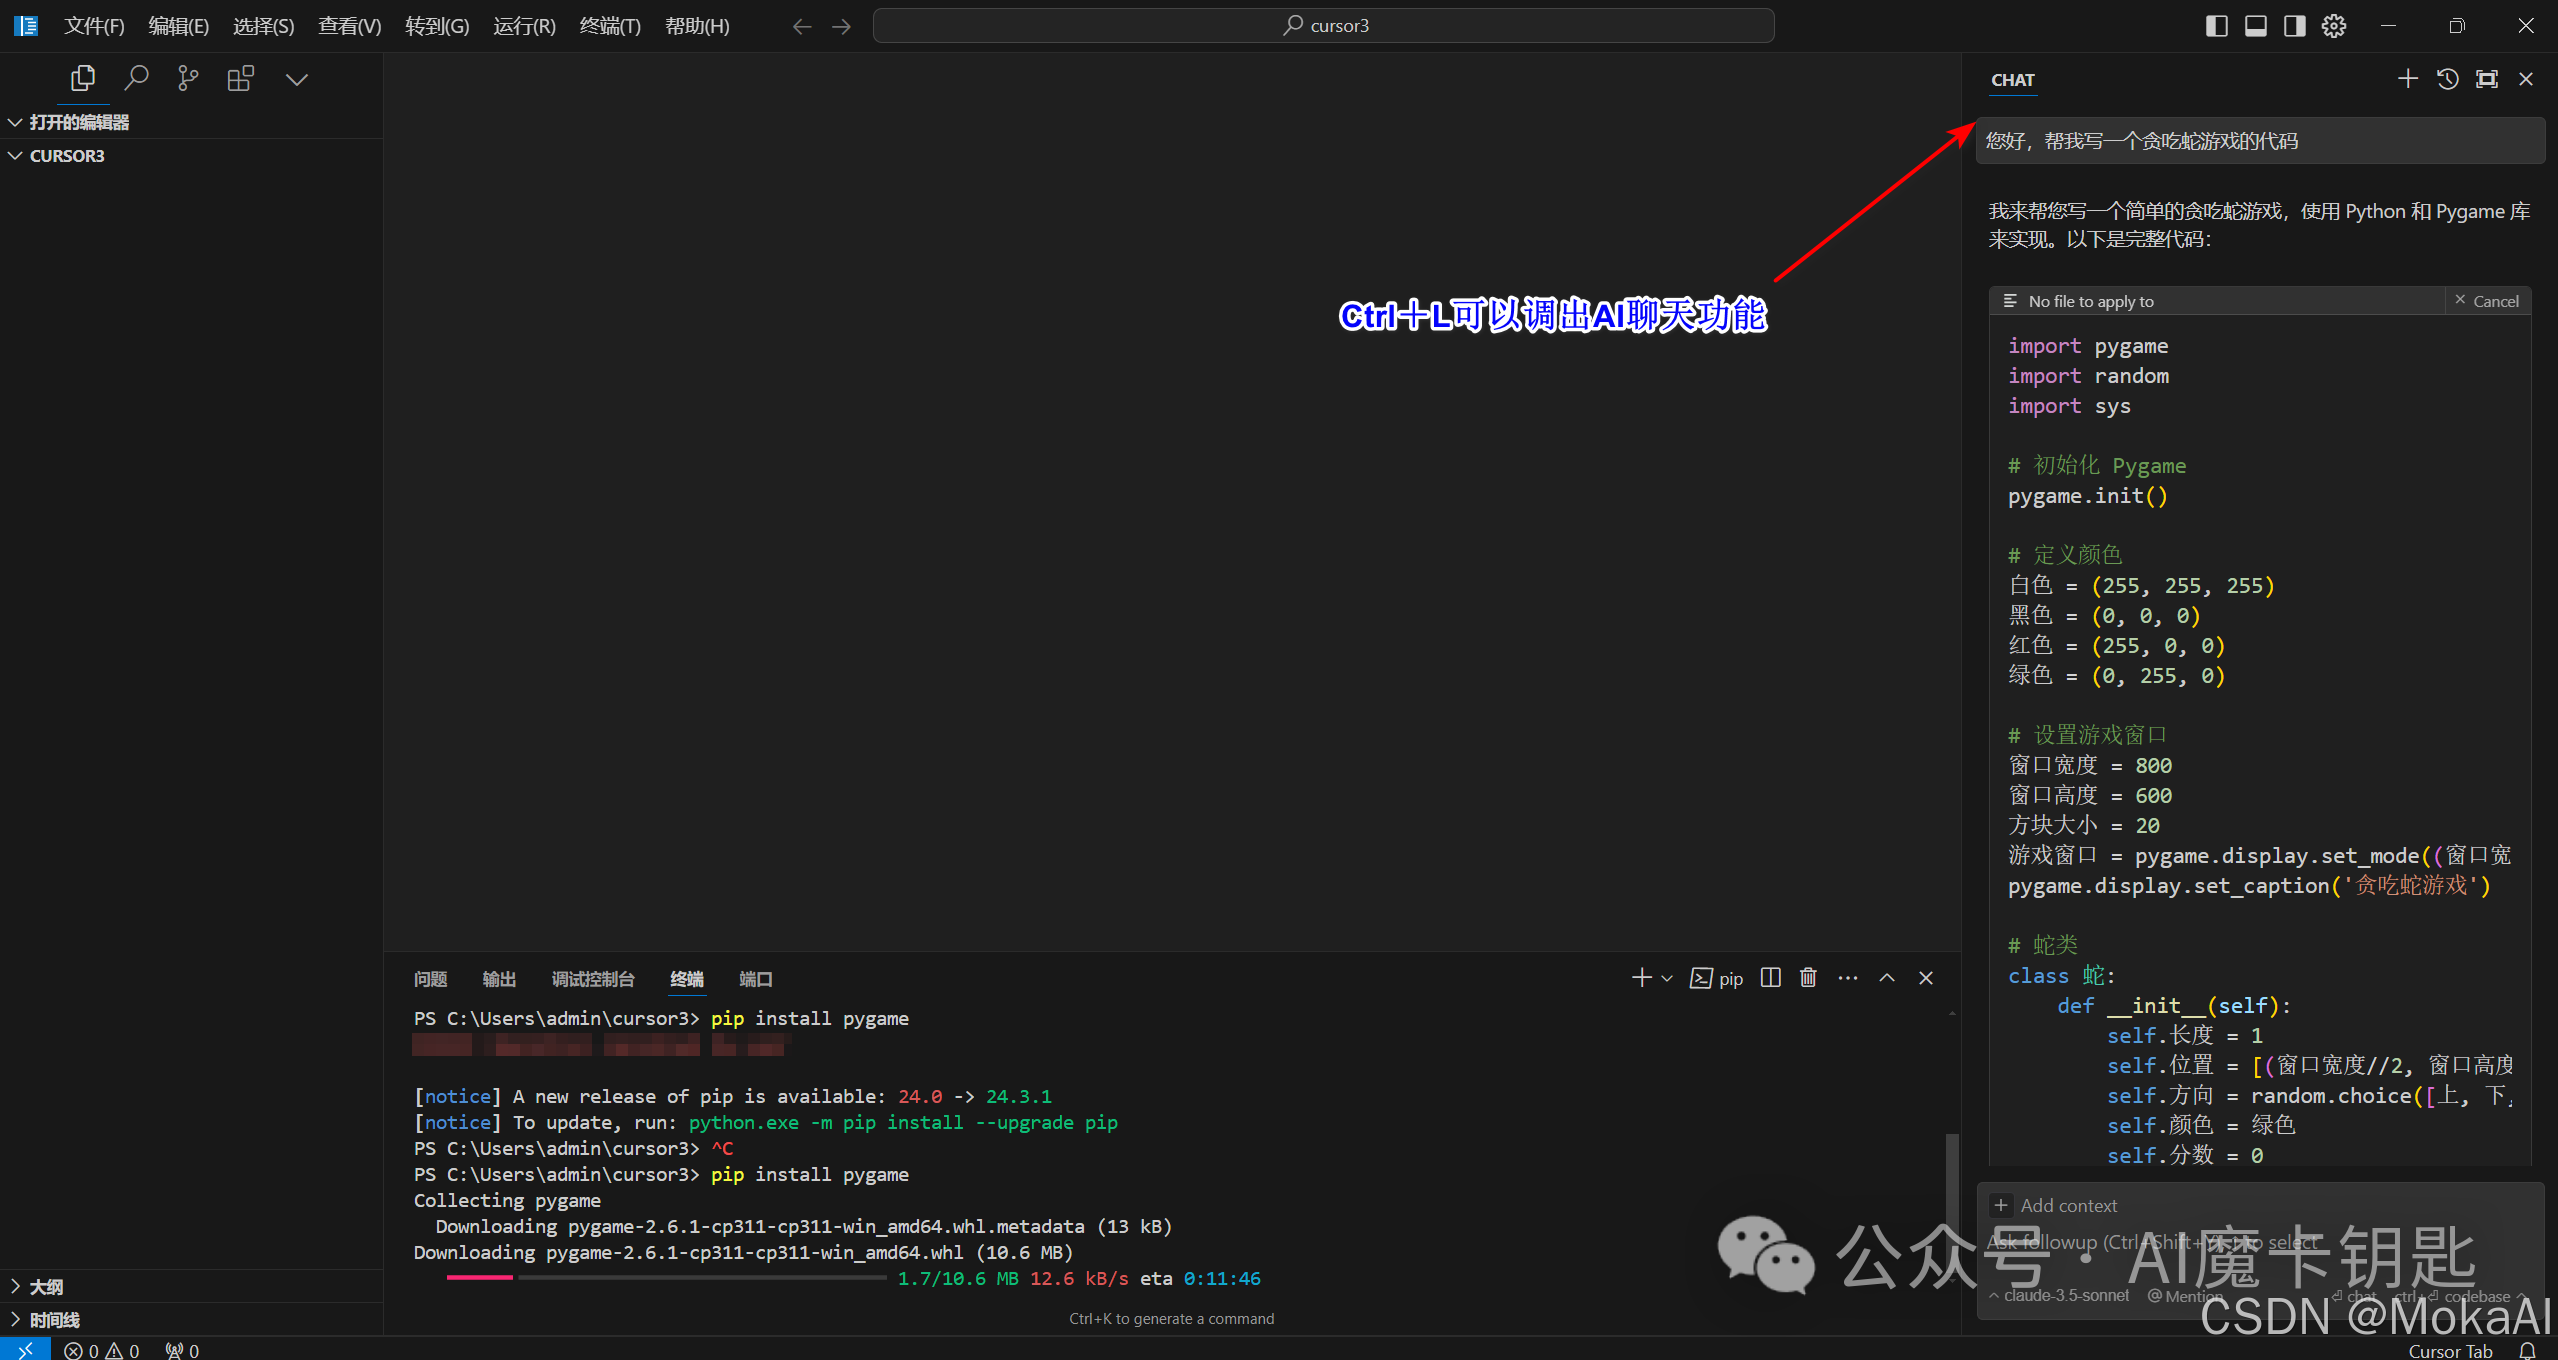Image resolution: width=2558 pixels, height=1360 pixels.
Task: Split the terminal pane
Action: 1770,978
